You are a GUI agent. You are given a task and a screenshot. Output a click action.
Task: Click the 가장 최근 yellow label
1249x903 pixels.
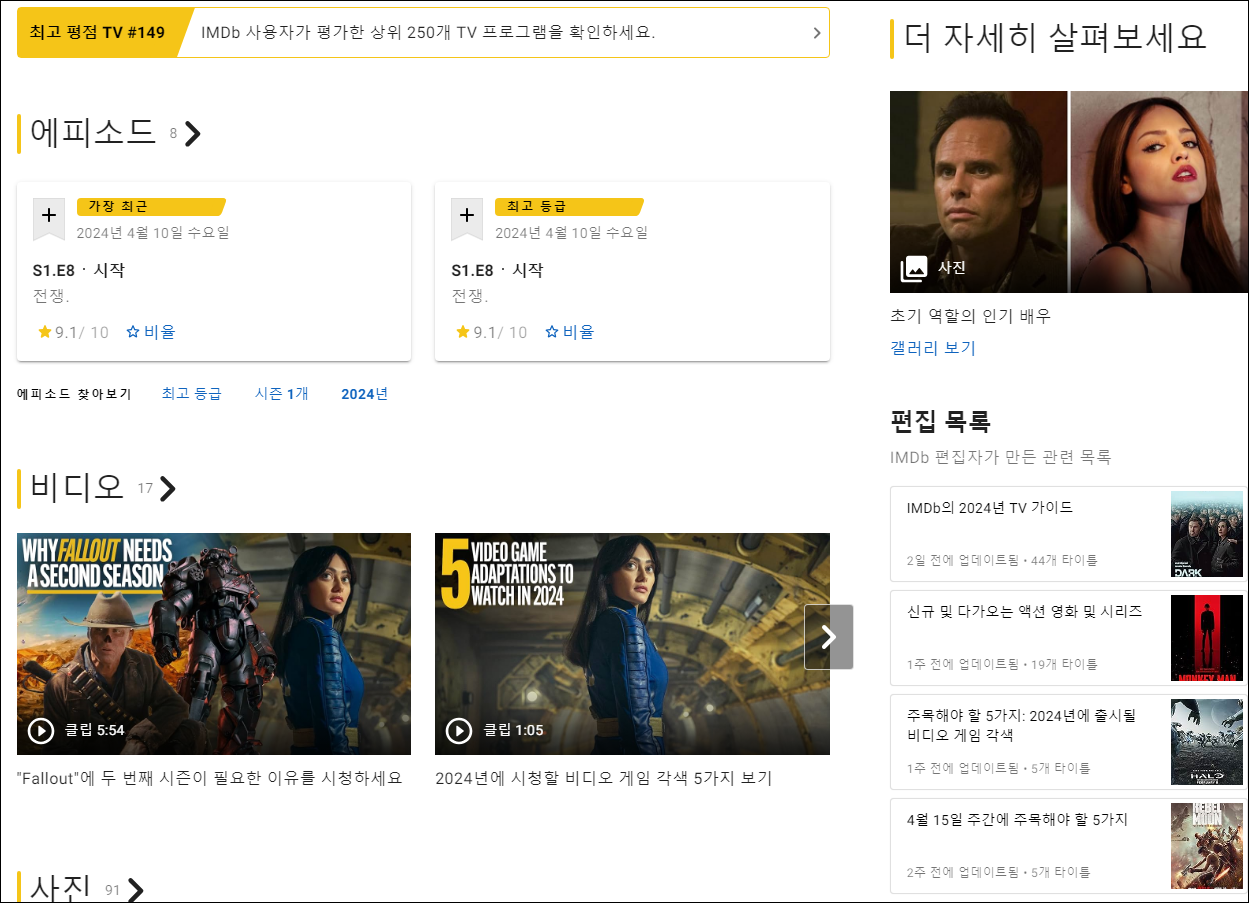click(151, 207)
